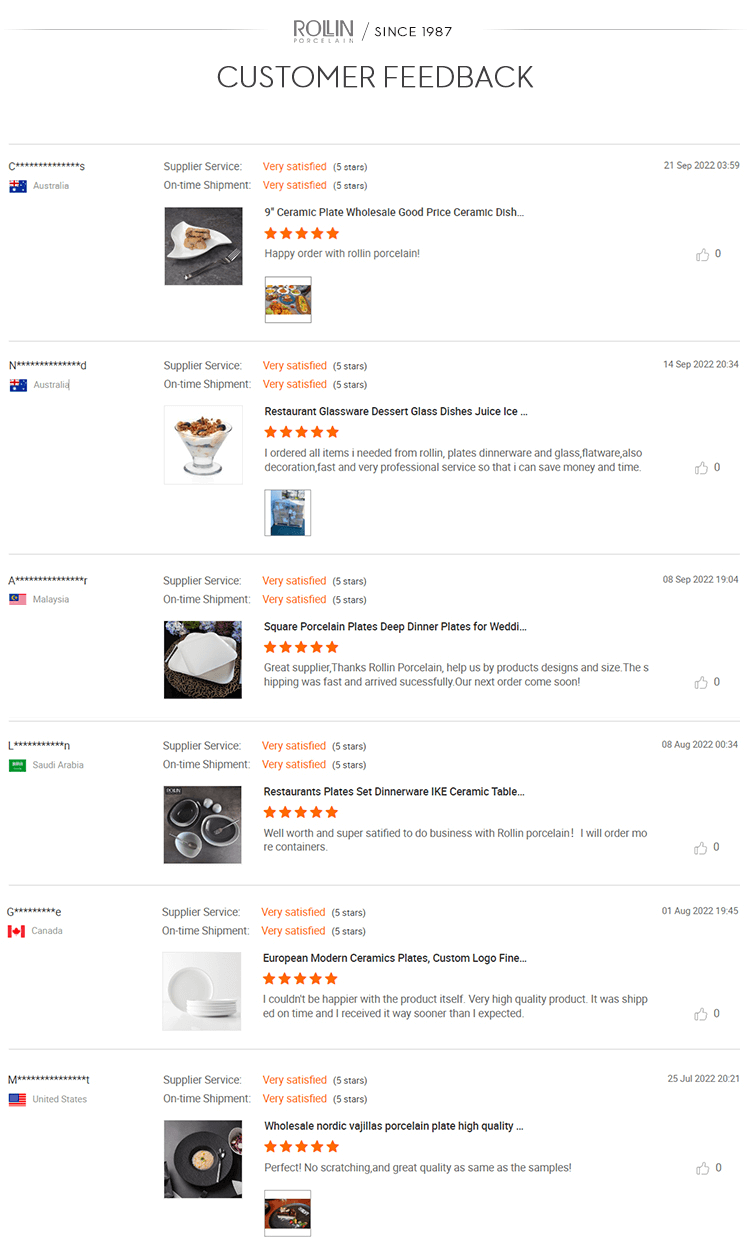View the stacked white plates product thumbnail
This screenshot has height=1260, width=750.
202,991
